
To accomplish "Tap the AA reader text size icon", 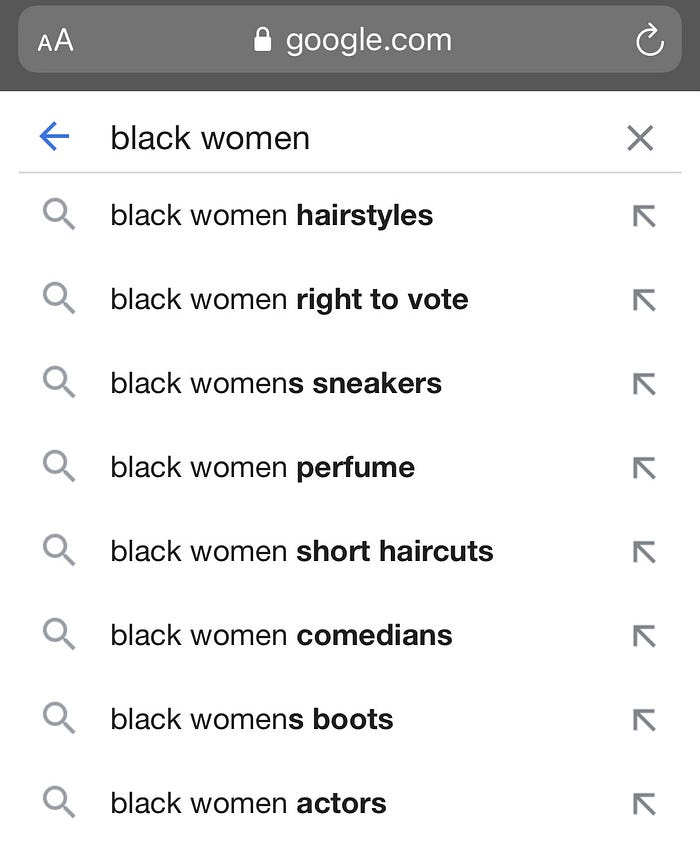I will (55, 41).
